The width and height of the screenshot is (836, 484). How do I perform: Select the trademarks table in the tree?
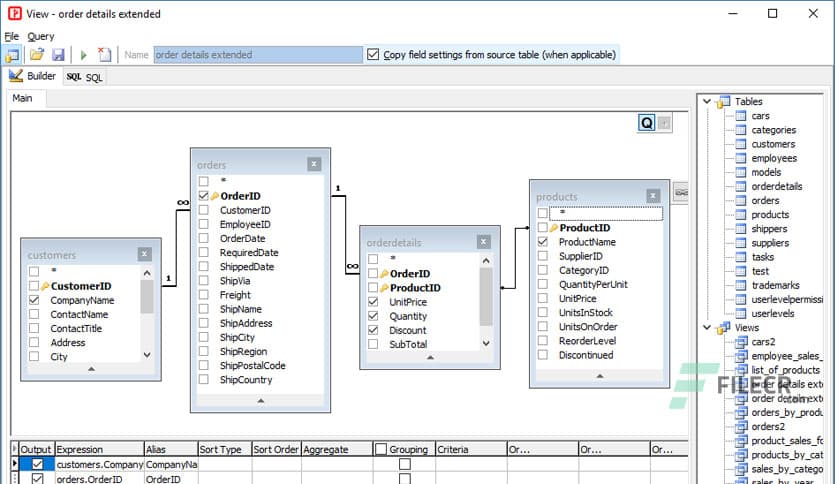click(x=775, y=285)
